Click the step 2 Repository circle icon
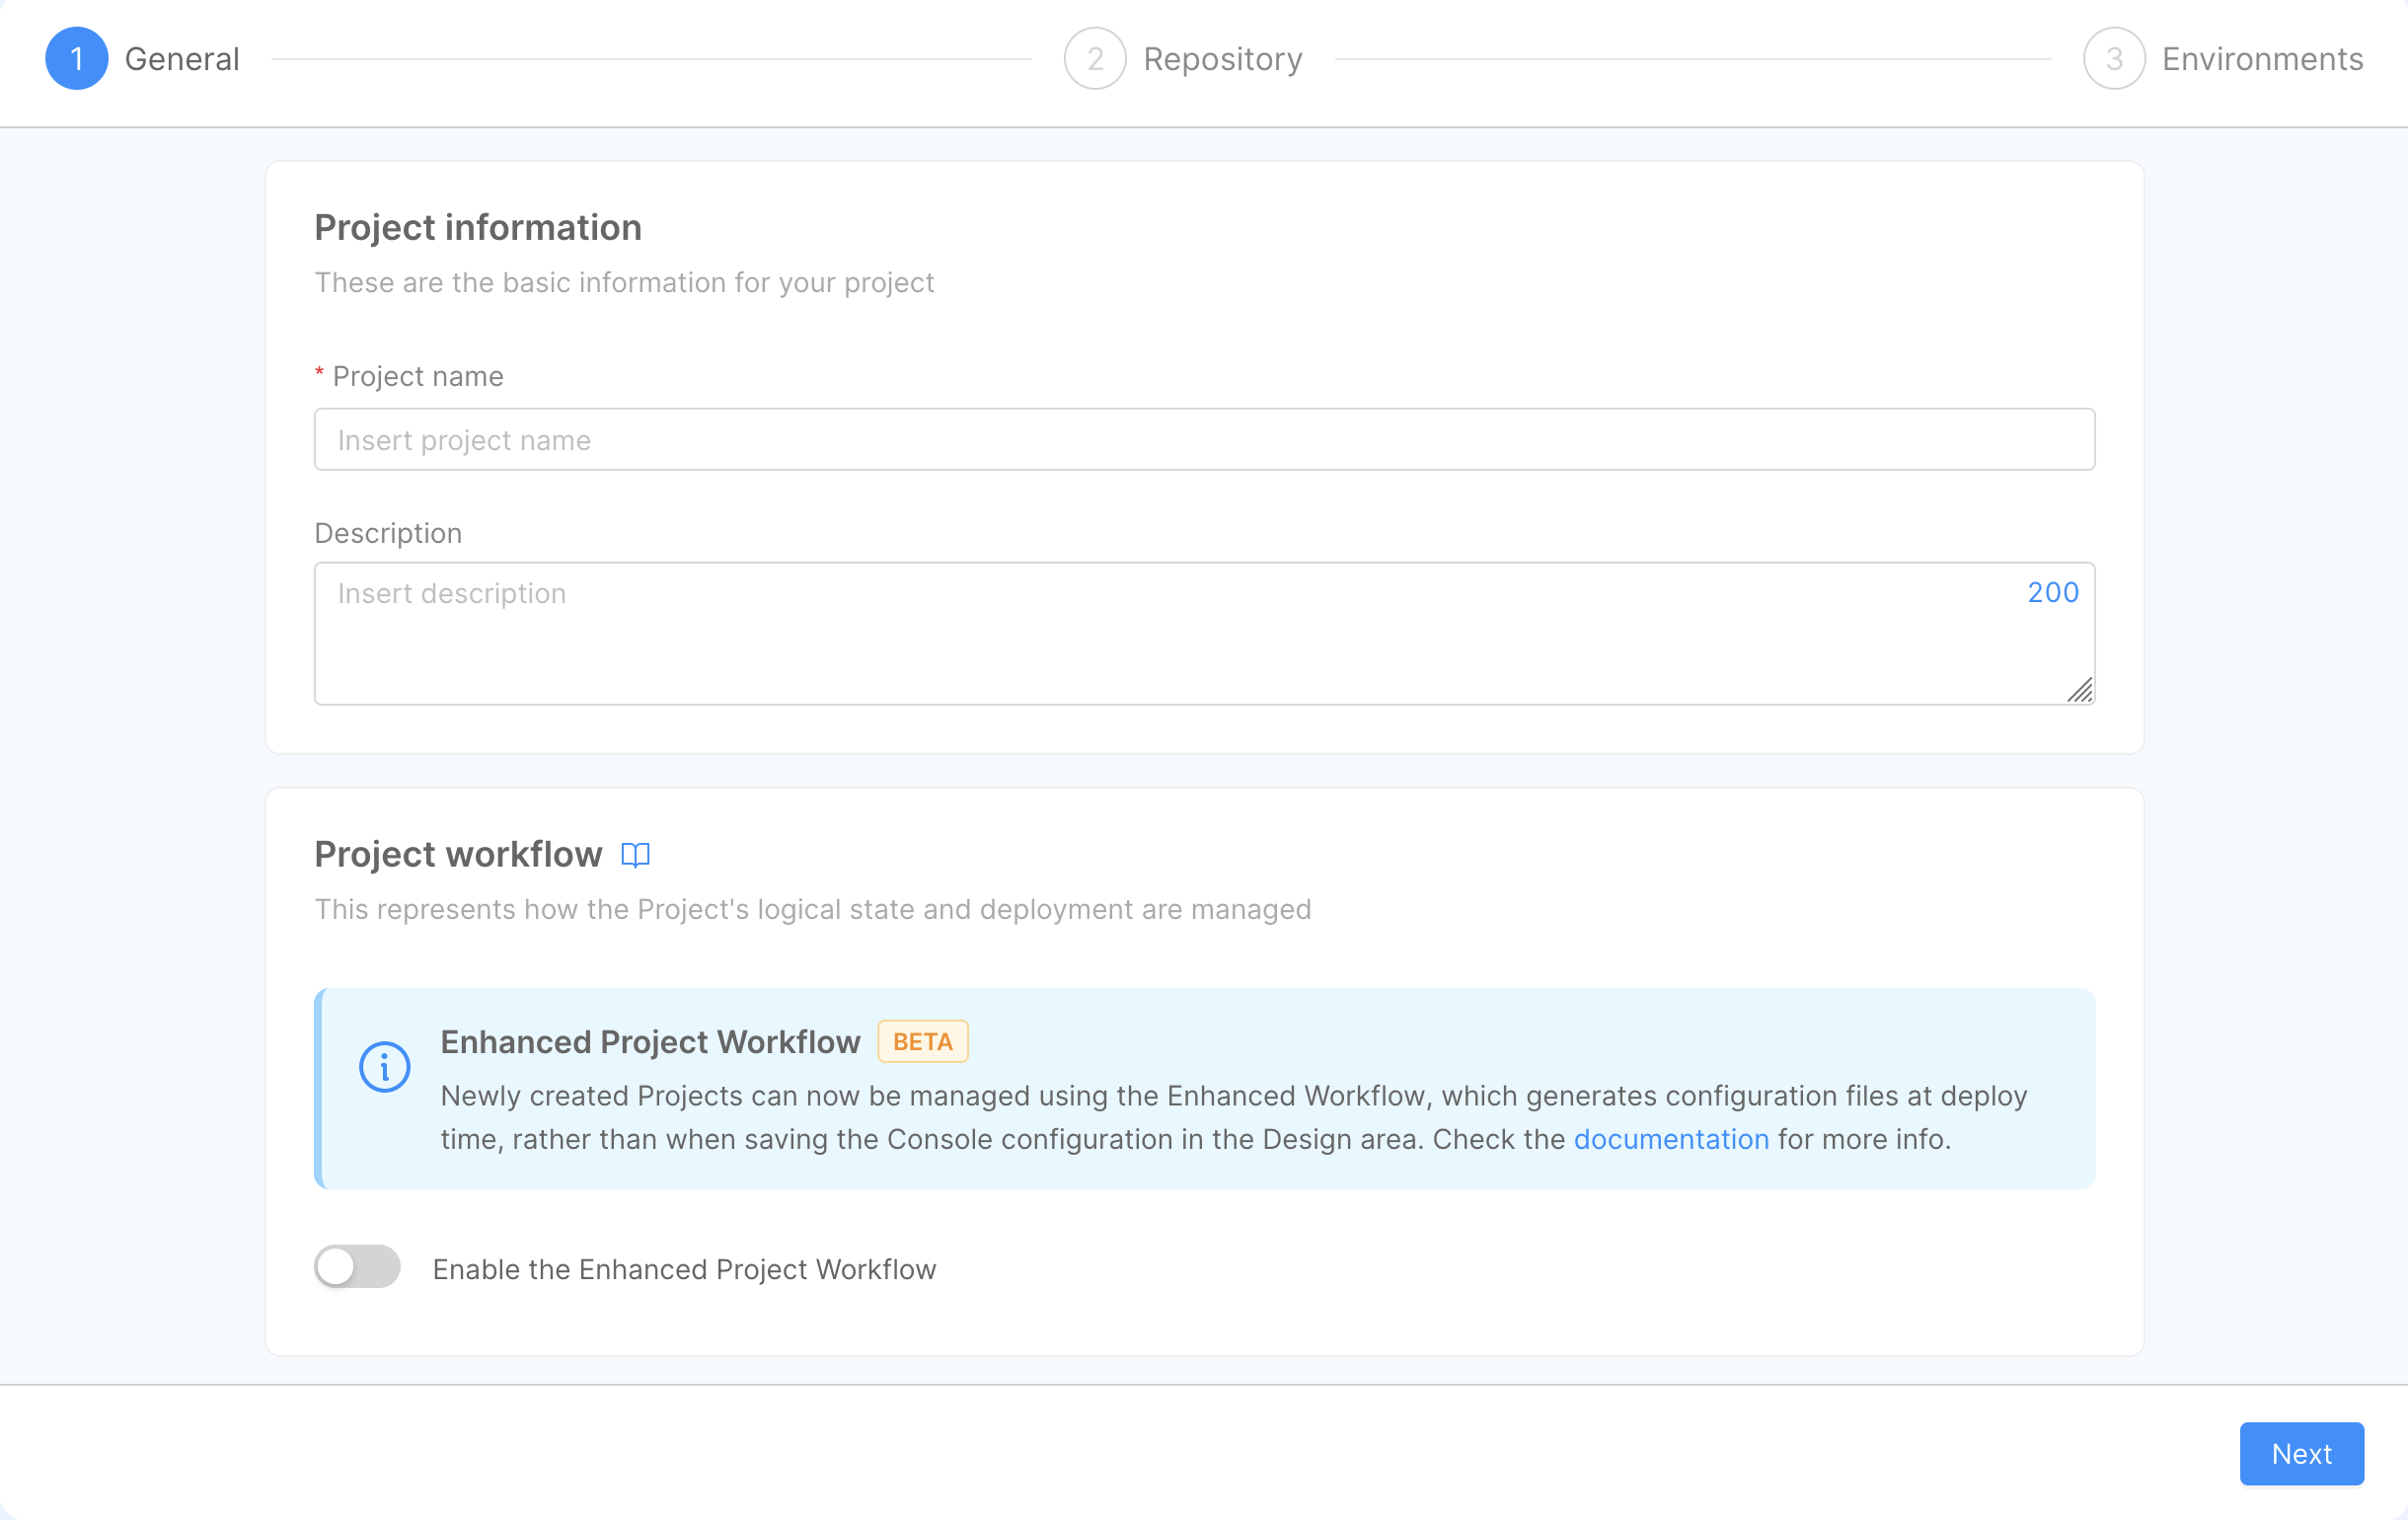2408x1520 pixels. coord(1094,59)
